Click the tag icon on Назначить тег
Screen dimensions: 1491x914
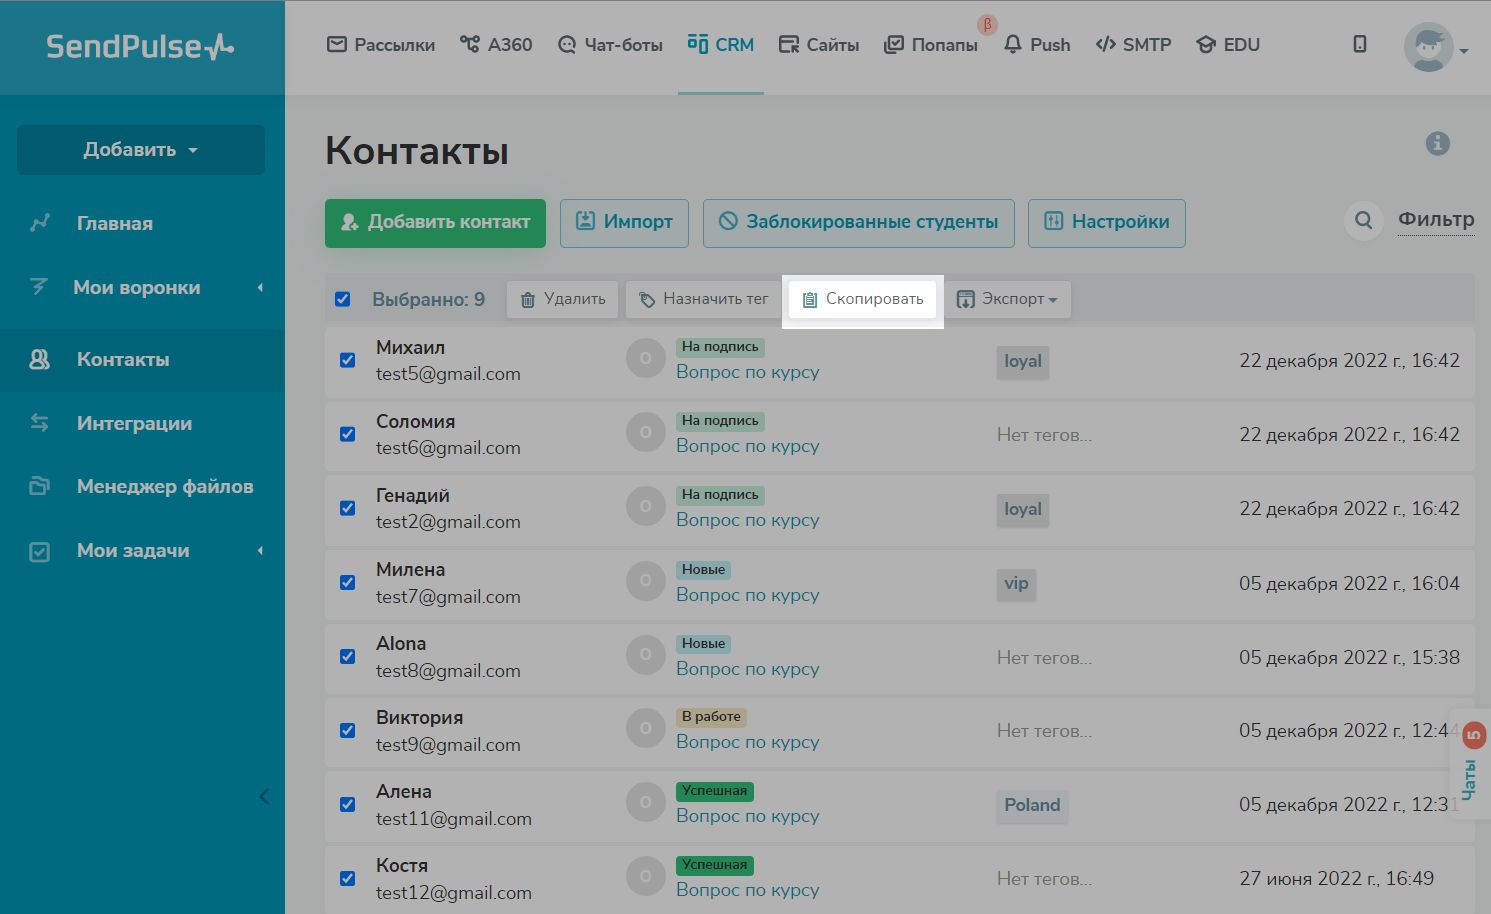(647, 300)
